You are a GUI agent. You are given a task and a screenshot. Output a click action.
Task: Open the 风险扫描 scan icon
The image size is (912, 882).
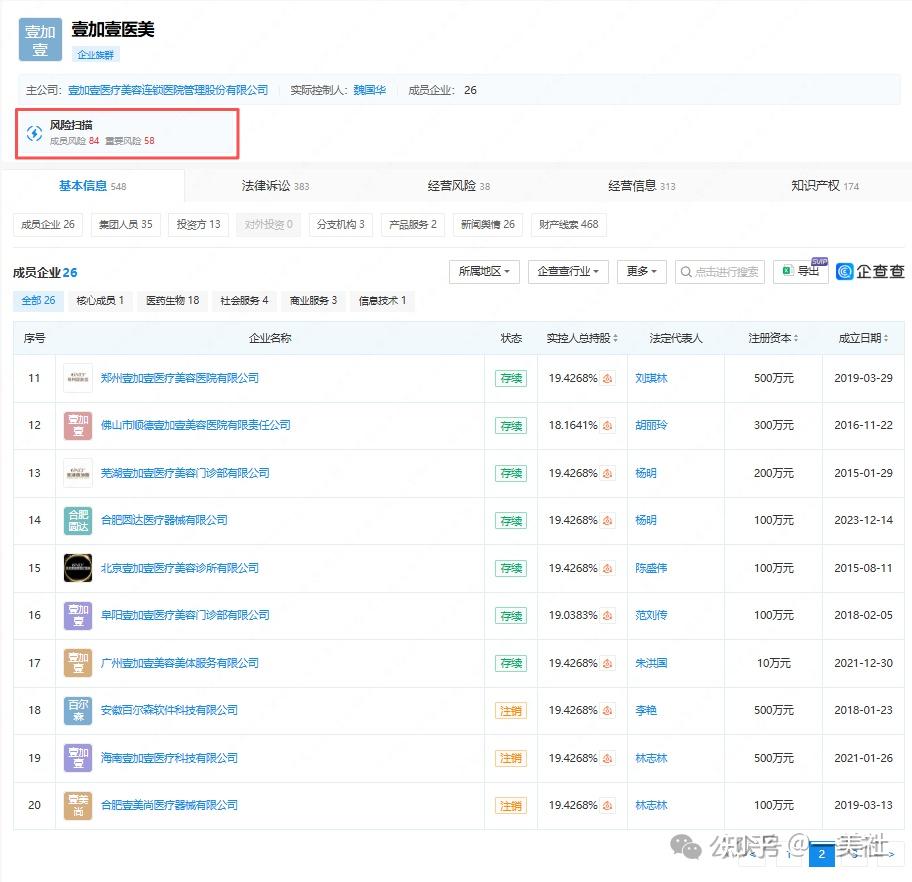(x=34, y=133)
